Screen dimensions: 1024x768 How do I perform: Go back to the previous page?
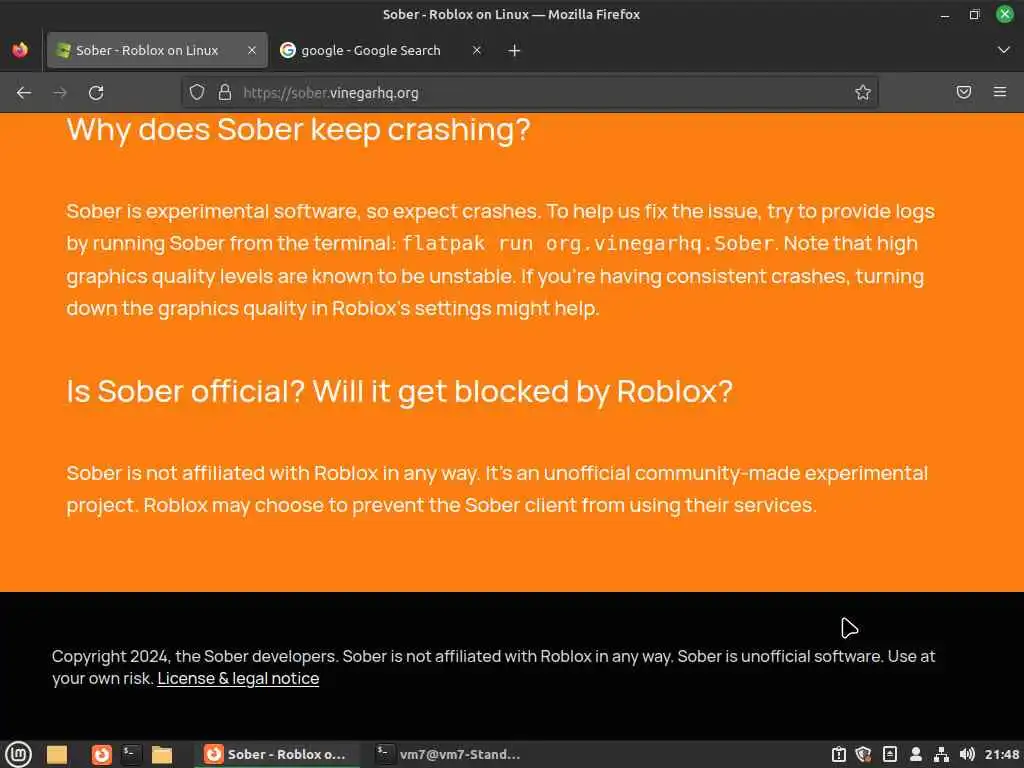[24, 93]
